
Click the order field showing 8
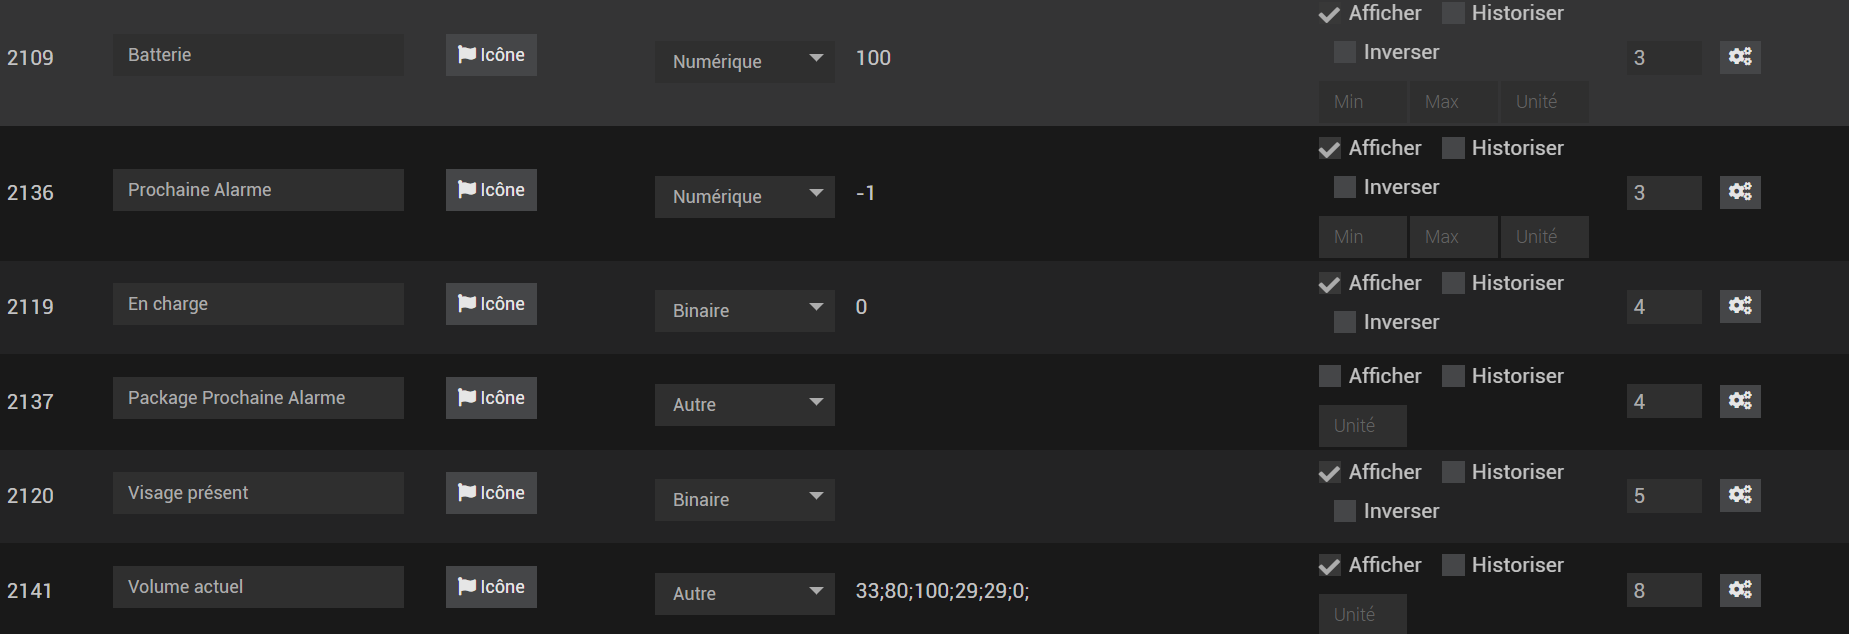(x=1664, y=590)
